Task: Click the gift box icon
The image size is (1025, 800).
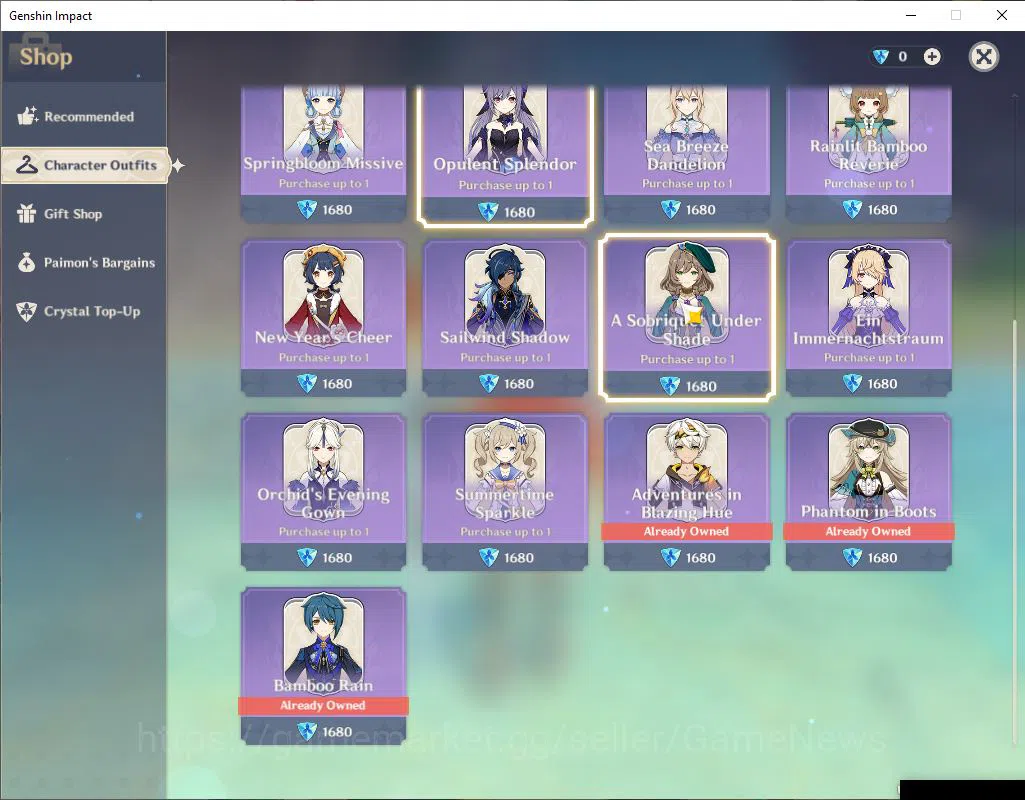Action: pos(27,213)
